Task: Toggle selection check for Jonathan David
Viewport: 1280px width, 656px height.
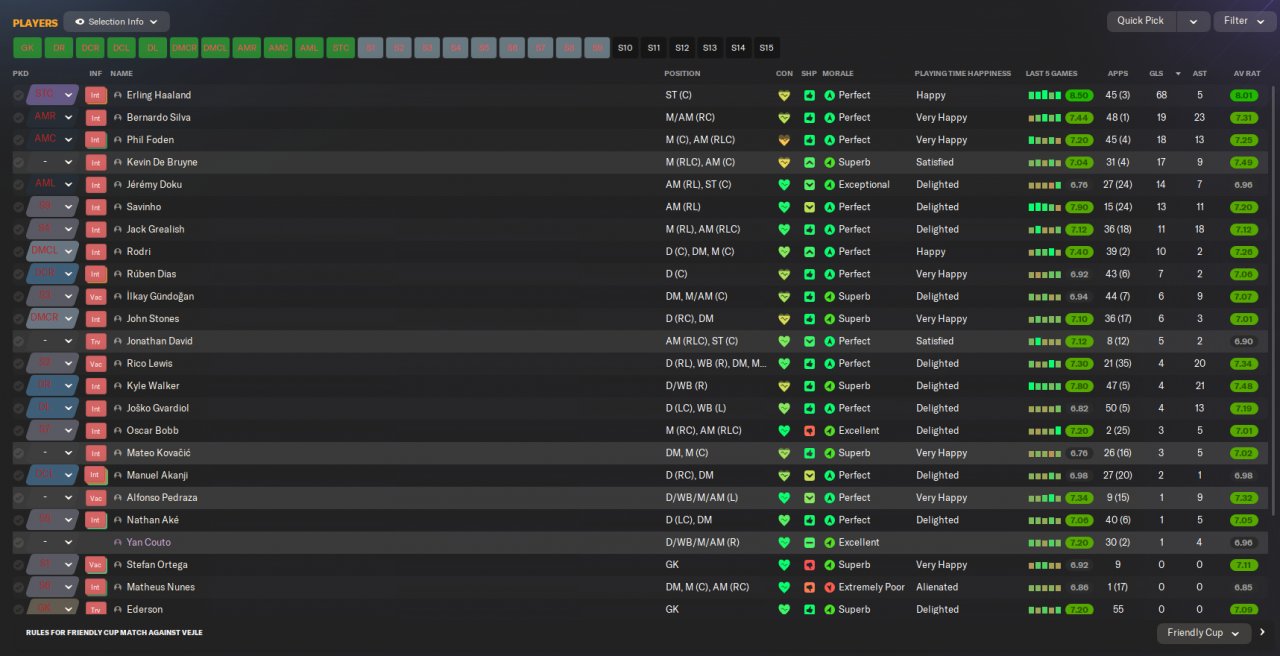Action: pyautogui.click(x=18, y=341)
